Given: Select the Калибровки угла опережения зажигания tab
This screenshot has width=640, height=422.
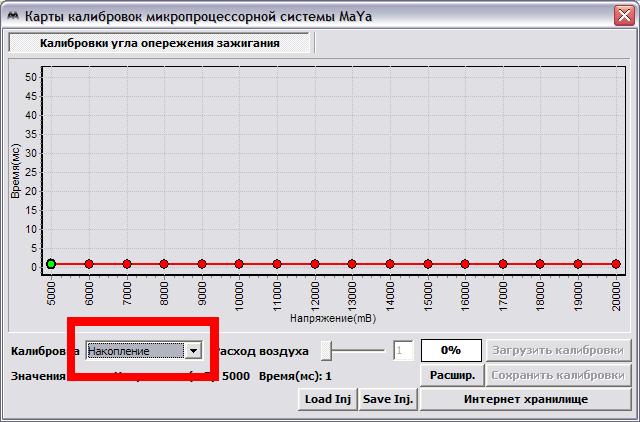Looking at the screenshot, I should [160, 43].
